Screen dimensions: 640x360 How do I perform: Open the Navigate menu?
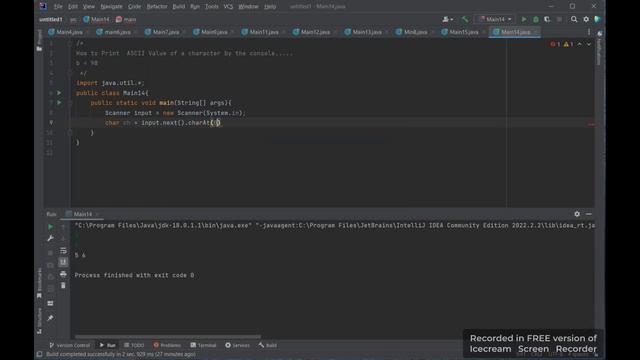[x=111, y=7]
